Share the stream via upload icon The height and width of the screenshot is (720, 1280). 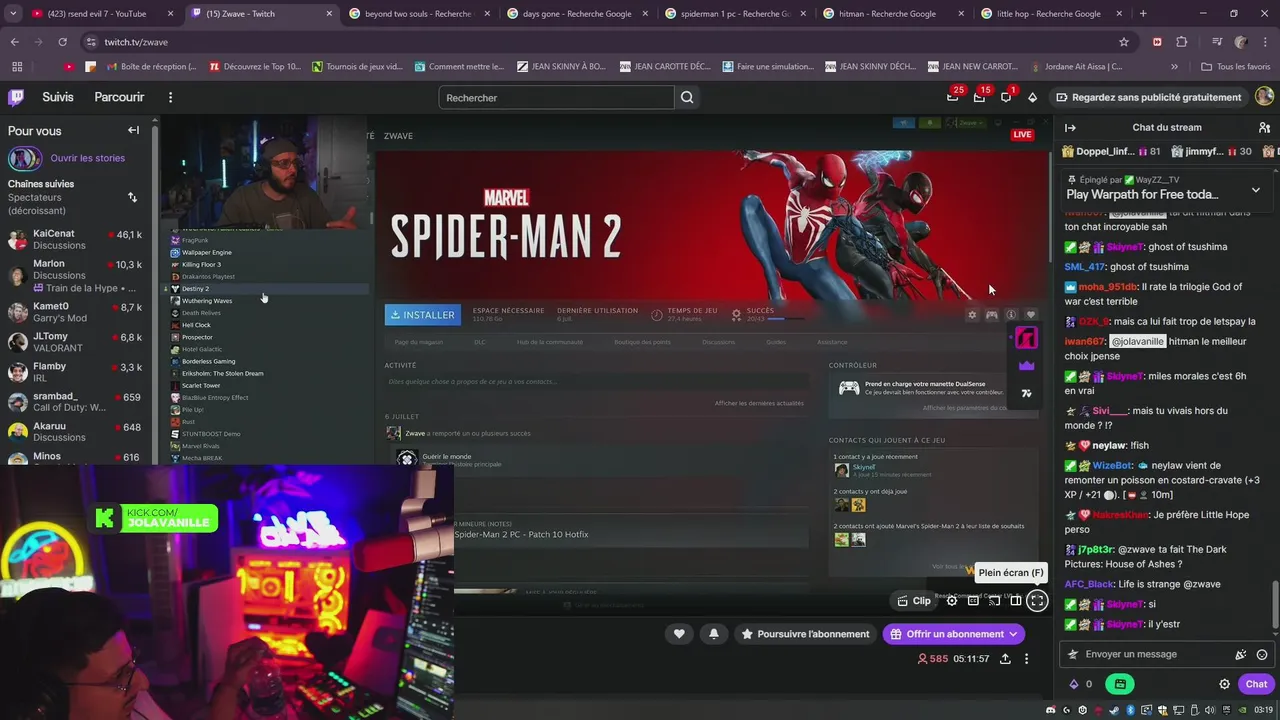(x=1005, y=659)
